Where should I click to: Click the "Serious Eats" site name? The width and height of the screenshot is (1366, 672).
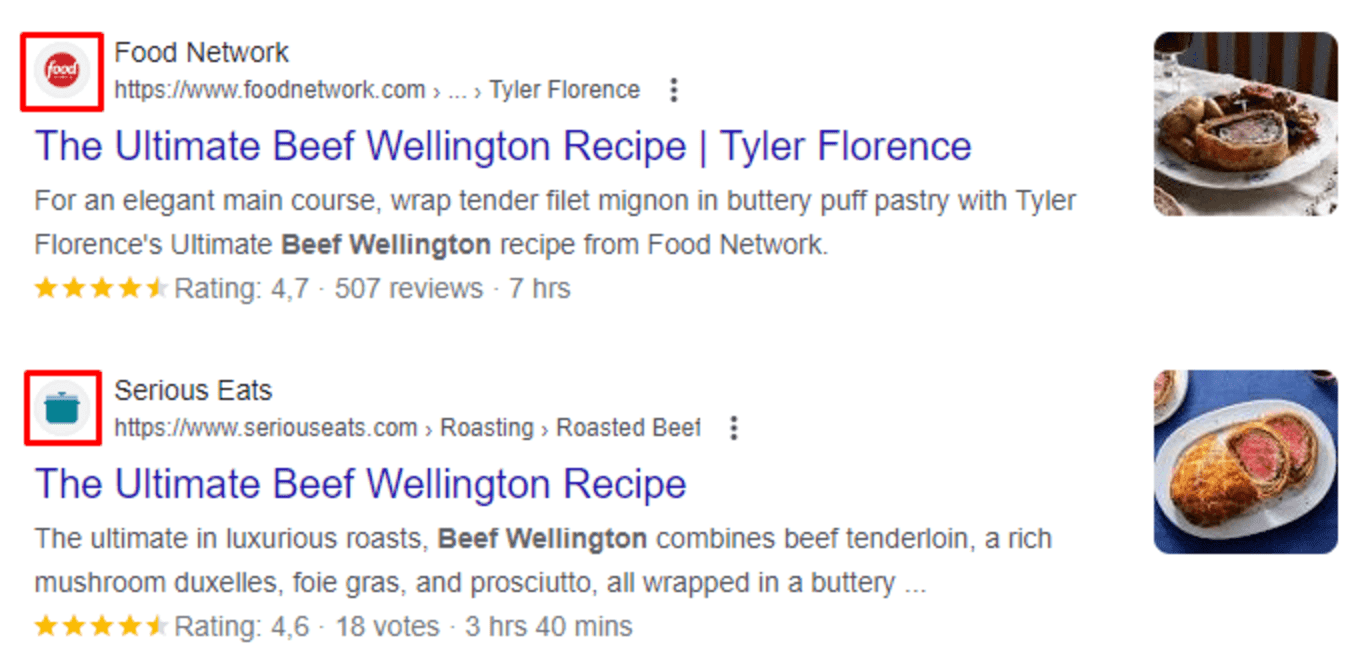[193, 390]
